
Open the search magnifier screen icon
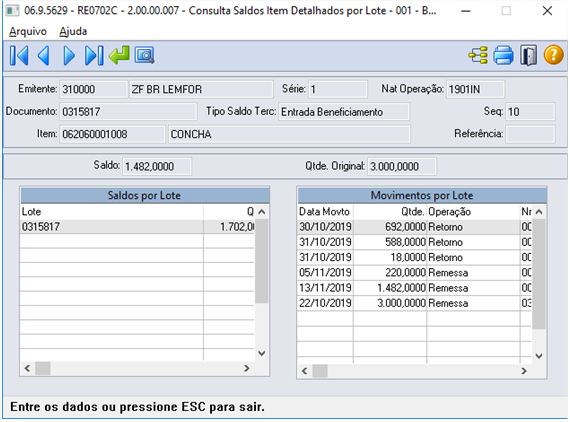[x=145, y=55]
